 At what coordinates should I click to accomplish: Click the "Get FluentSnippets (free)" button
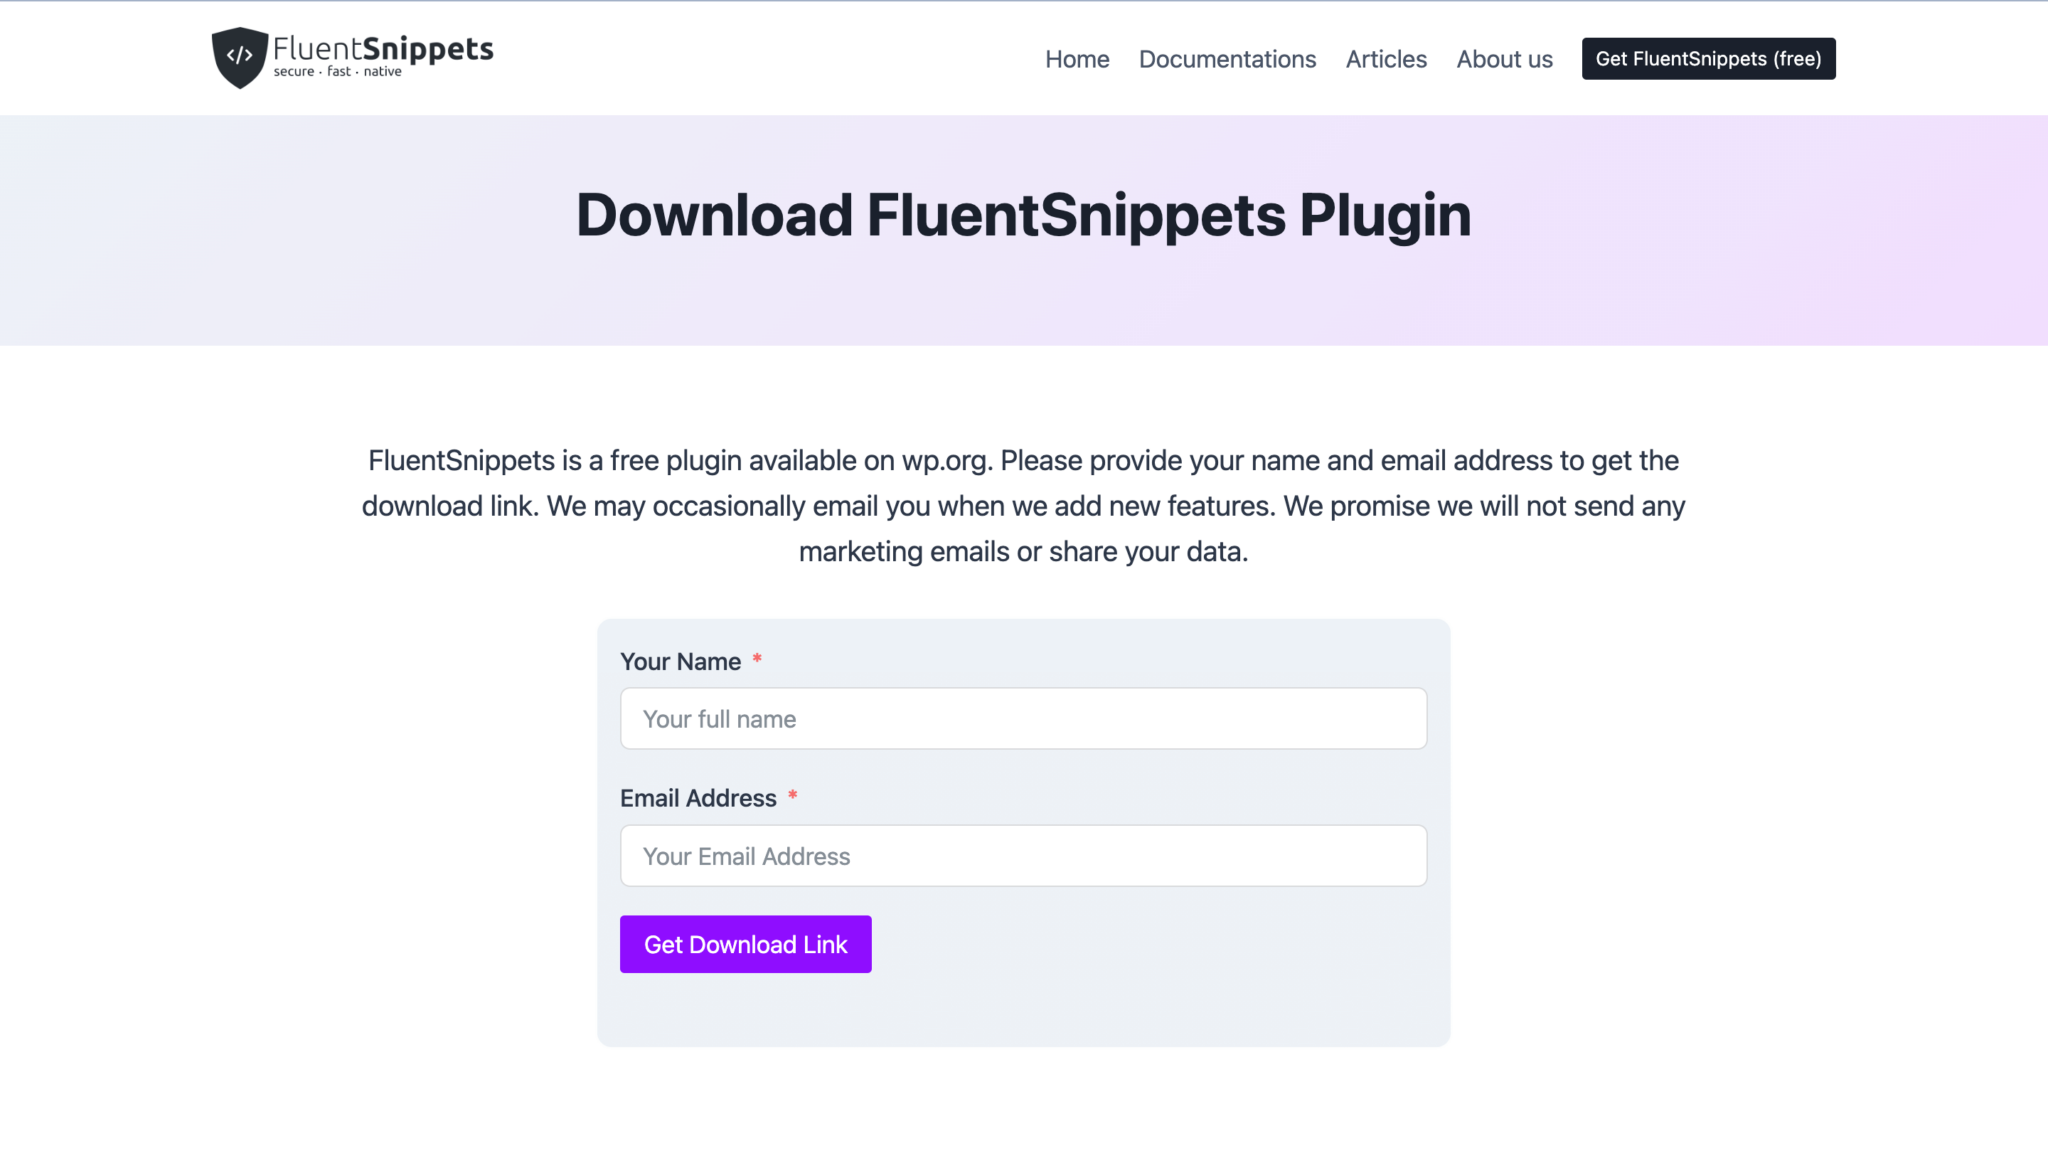(x=1707, y=58)
